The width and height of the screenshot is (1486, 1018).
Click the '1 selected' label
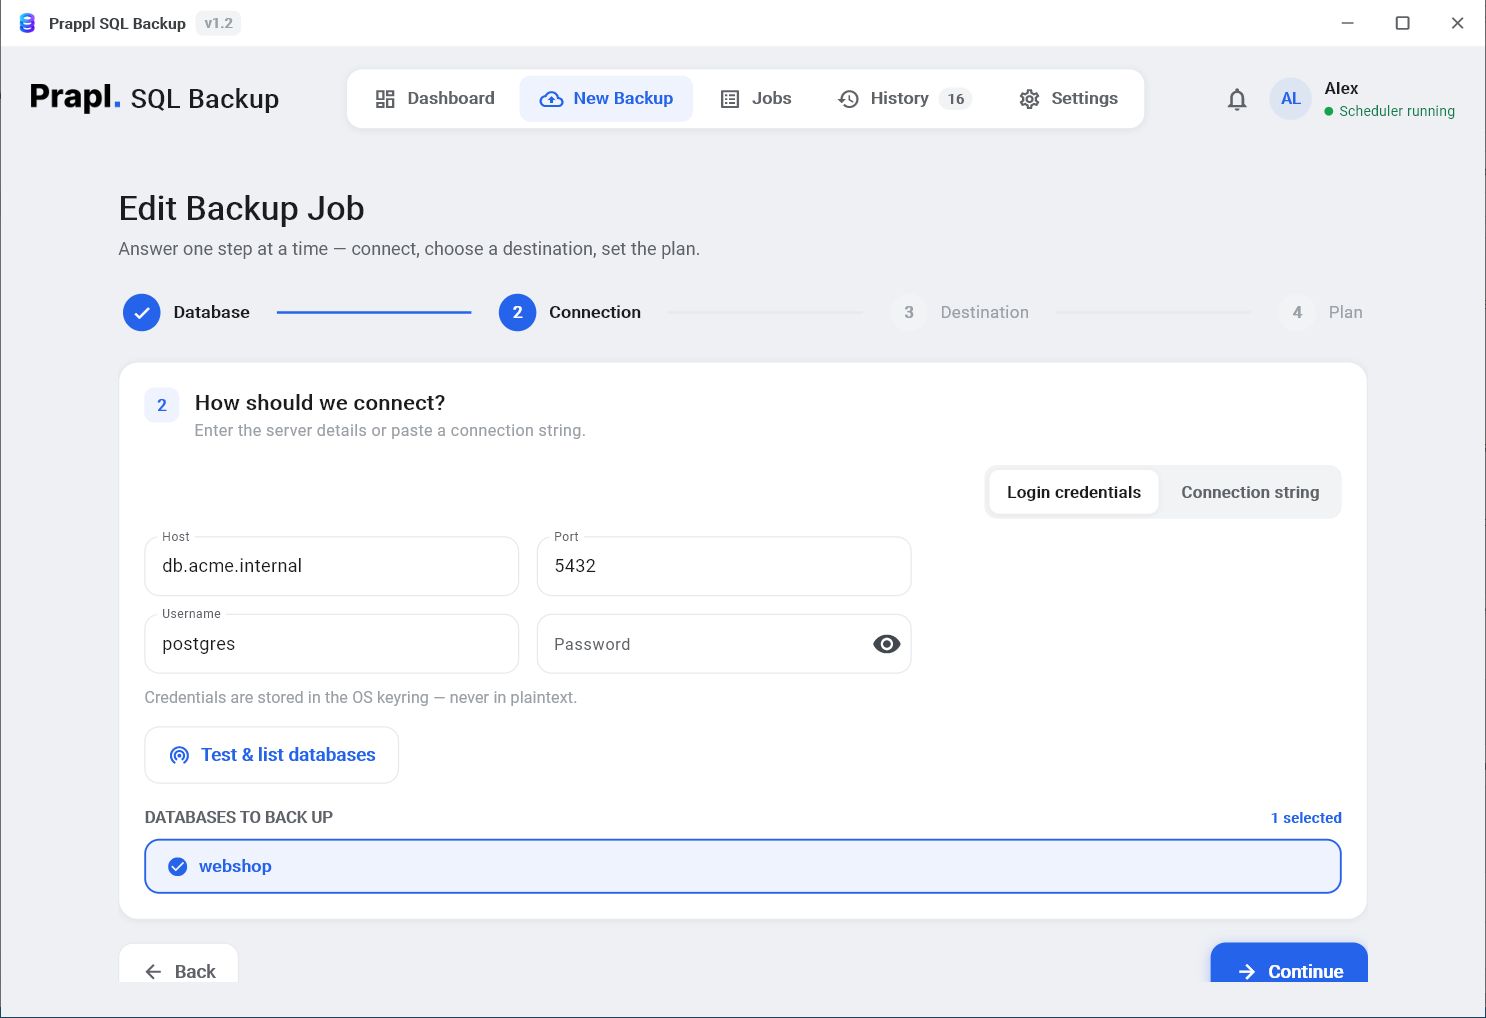(x=1306, y=818)
